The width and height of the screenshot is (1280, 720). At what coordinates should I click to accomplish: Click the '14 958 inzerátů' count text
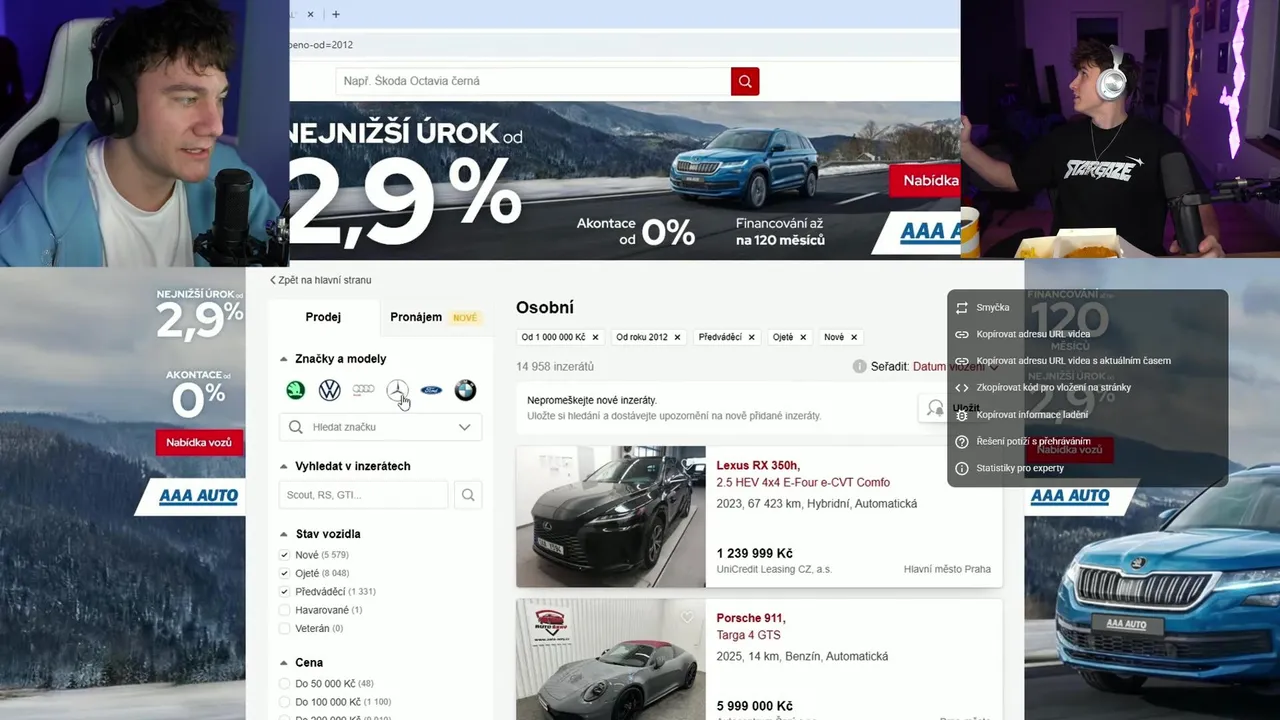coord(555,367)
